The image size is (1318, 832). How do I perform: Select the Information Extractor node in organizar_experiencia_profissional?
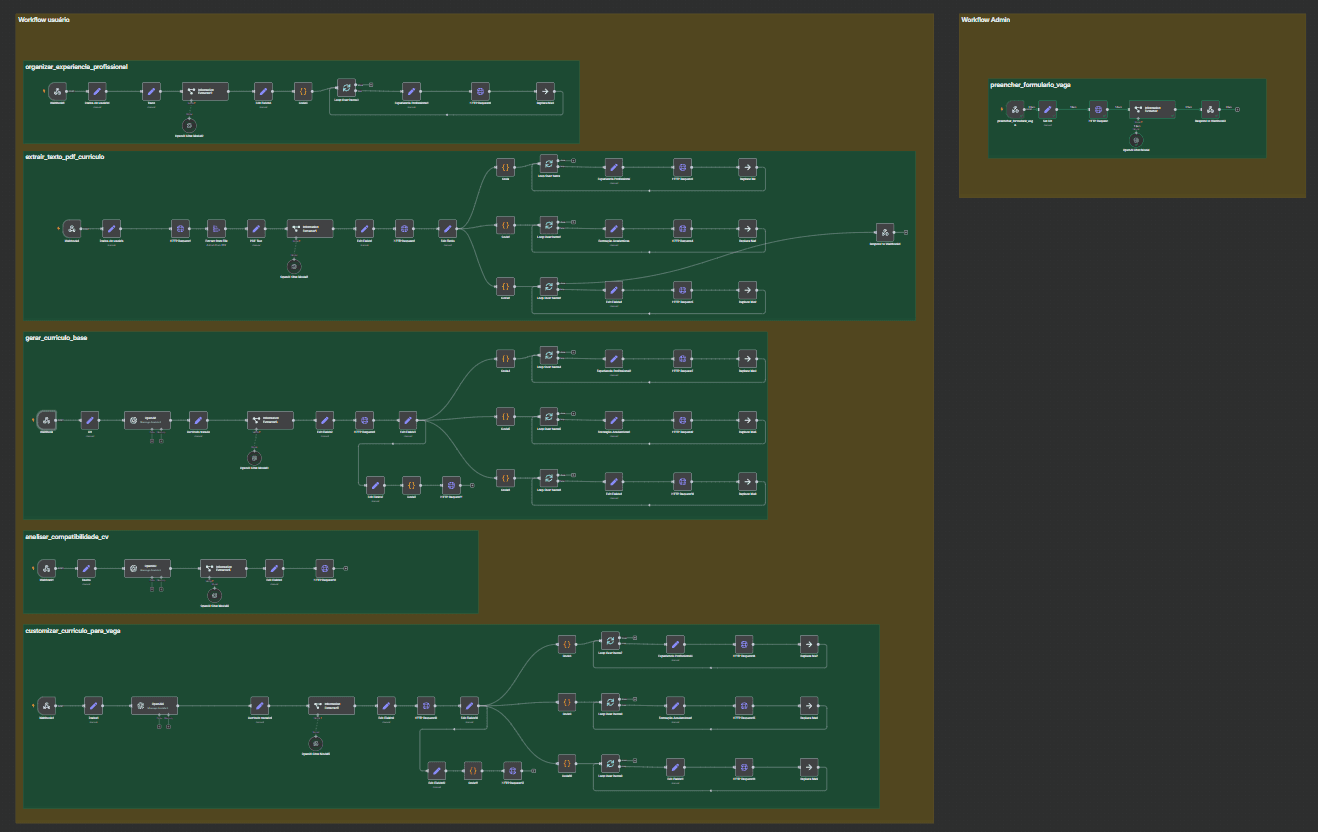(205, 91)
